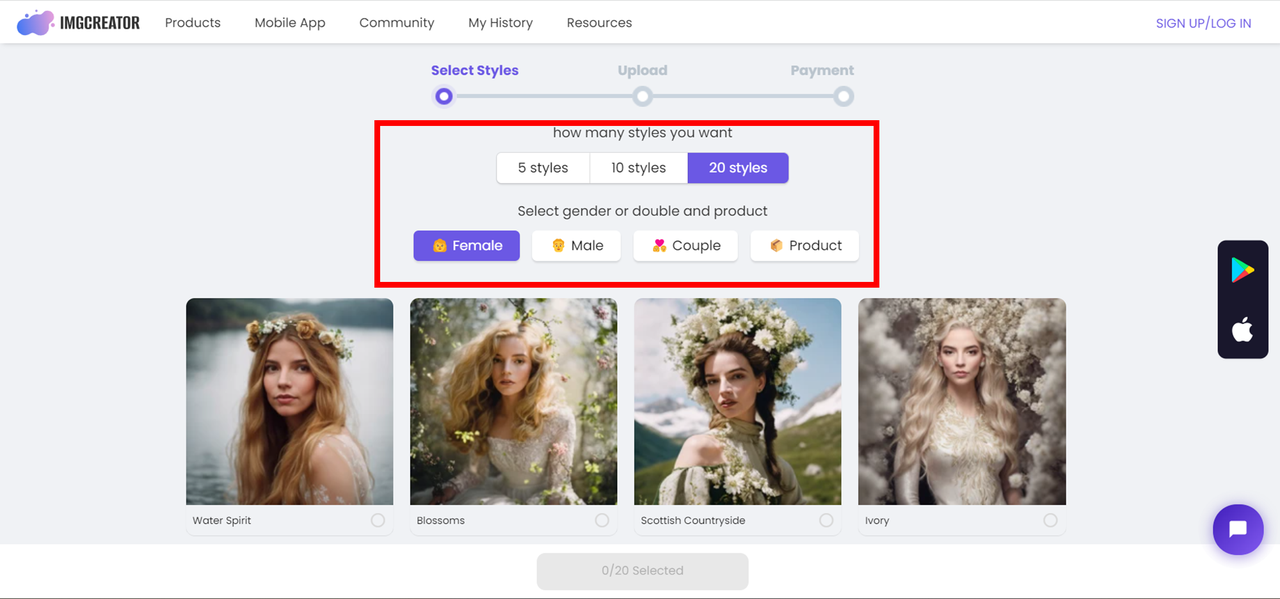Click the Water Spirit portrait thumbnail
1280x599 pixels.
tap(290, 401)
